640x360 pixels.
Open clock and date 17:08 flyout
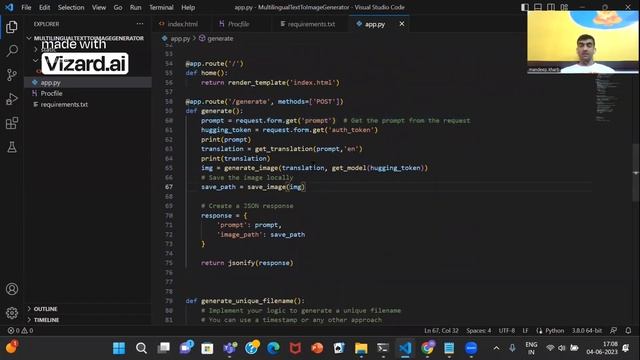coord(603,348)
